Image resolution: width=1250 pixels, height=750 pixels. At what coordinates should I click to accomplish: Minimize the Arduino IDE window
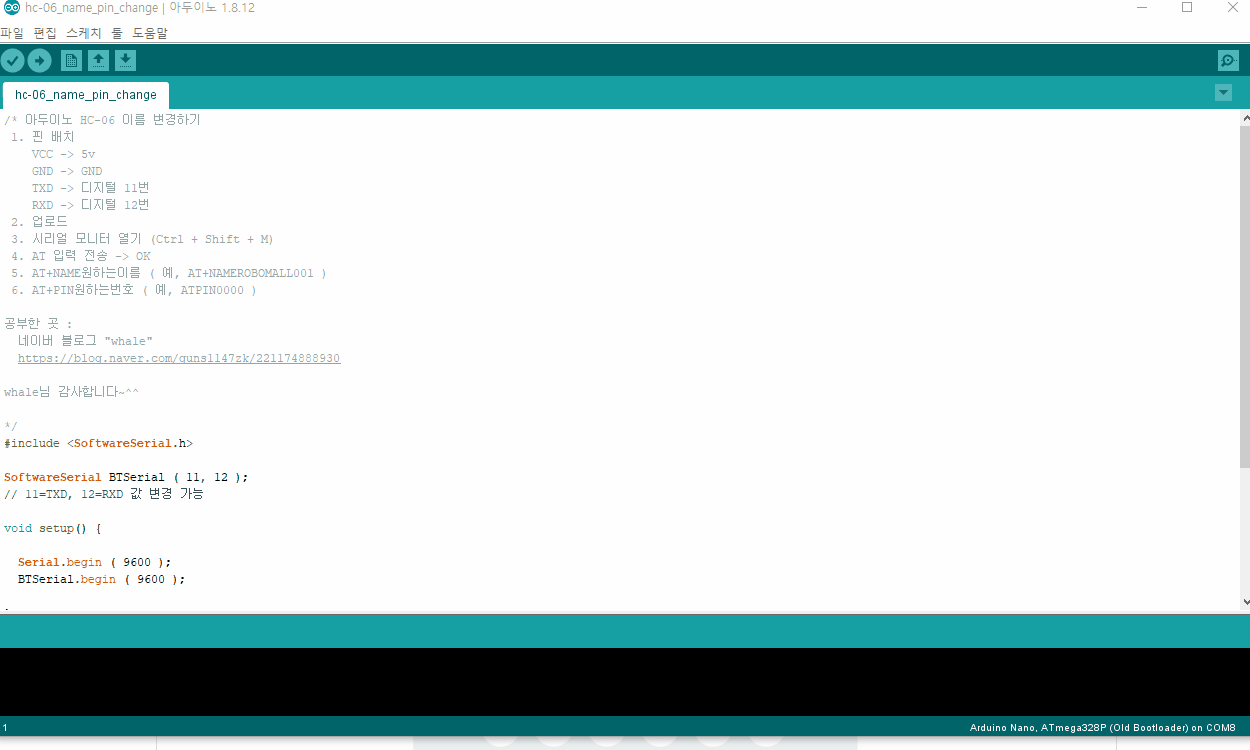click(x=1143, y=8)
